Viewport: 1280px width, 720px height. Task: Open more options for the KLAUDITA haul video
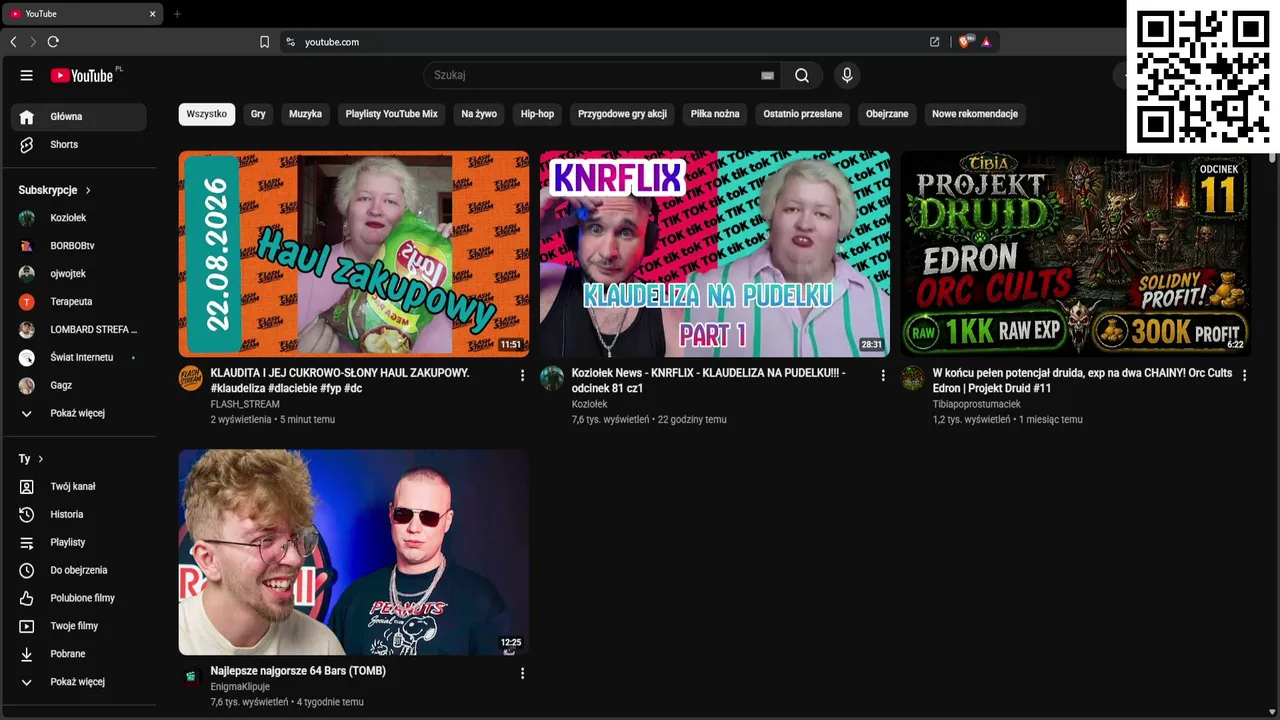click(522, 376)
